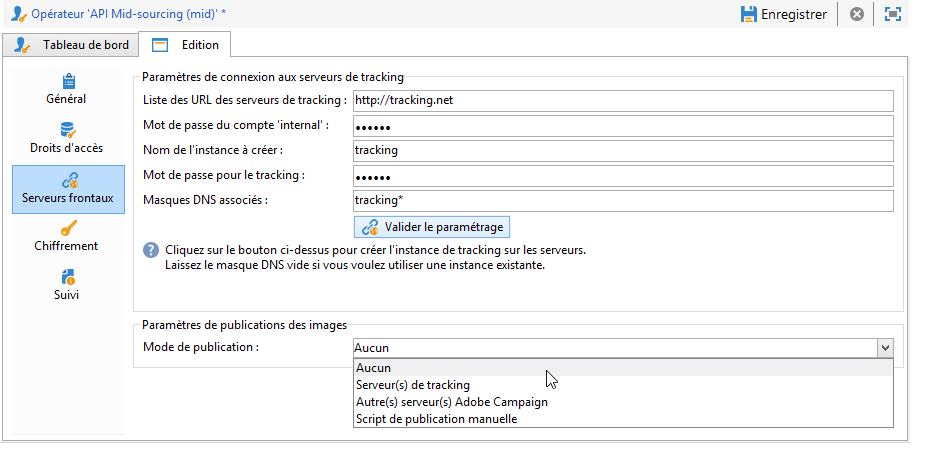Click the Général clipboard icon
925x459 pixels.
[x=68, y=81]
